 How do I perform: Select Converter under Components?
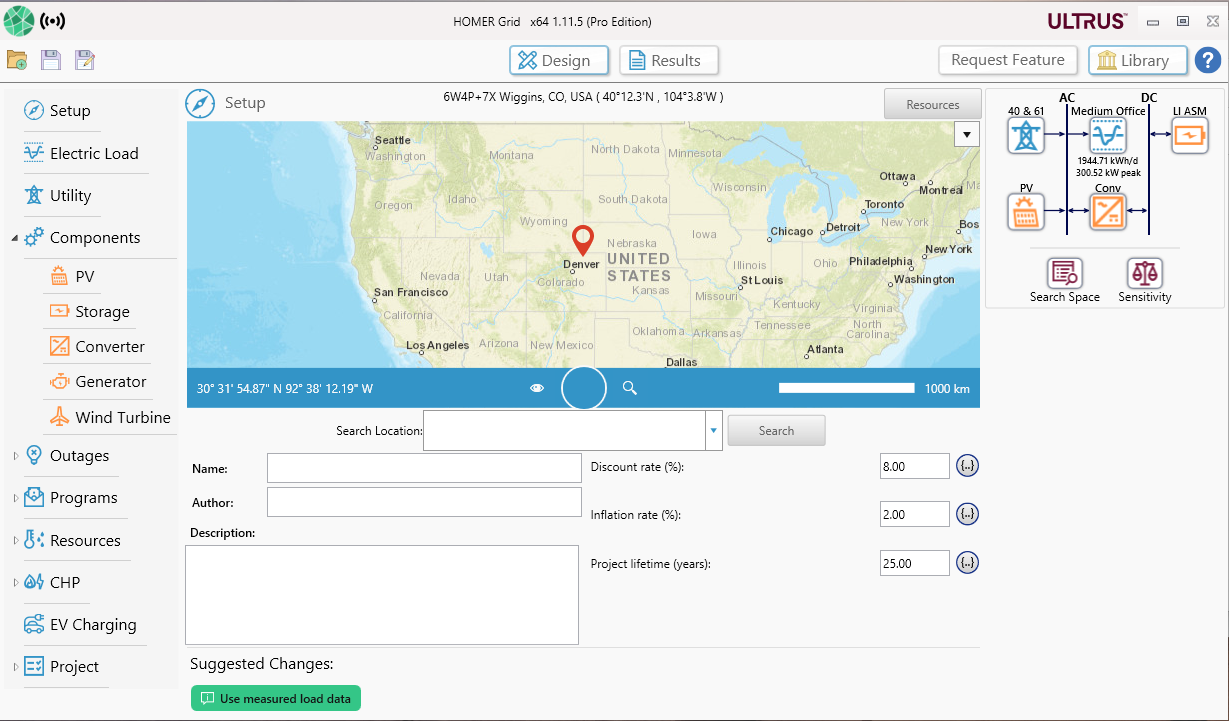tap(97, 347)
